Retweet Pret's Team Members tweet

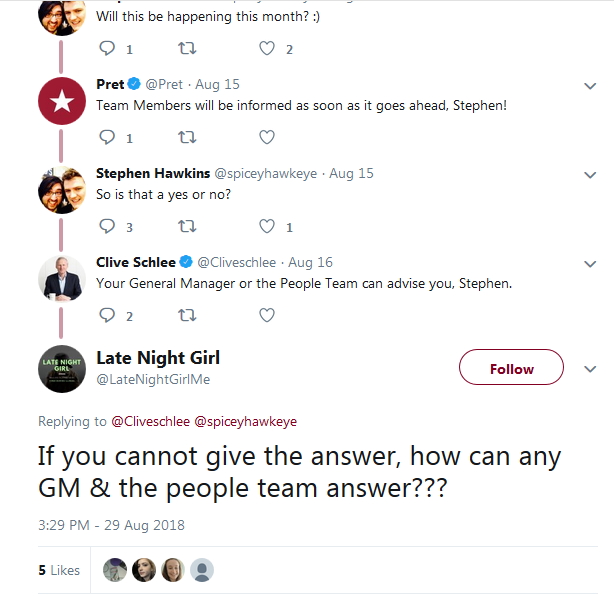[x=186, y=138]
